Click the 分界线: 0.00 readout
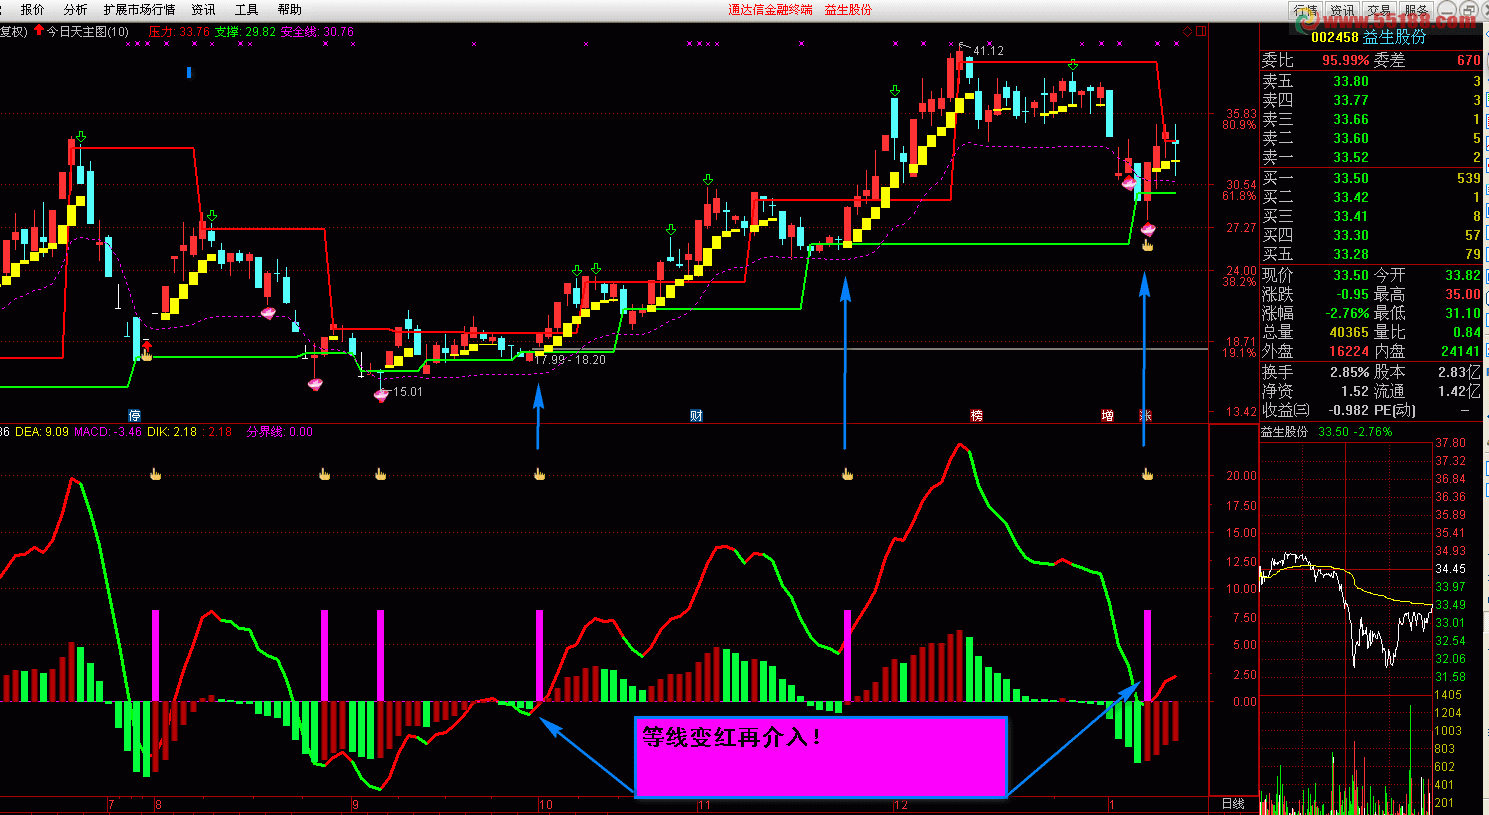The width and height of the screenshot is (1489, 815). (279, 432)
